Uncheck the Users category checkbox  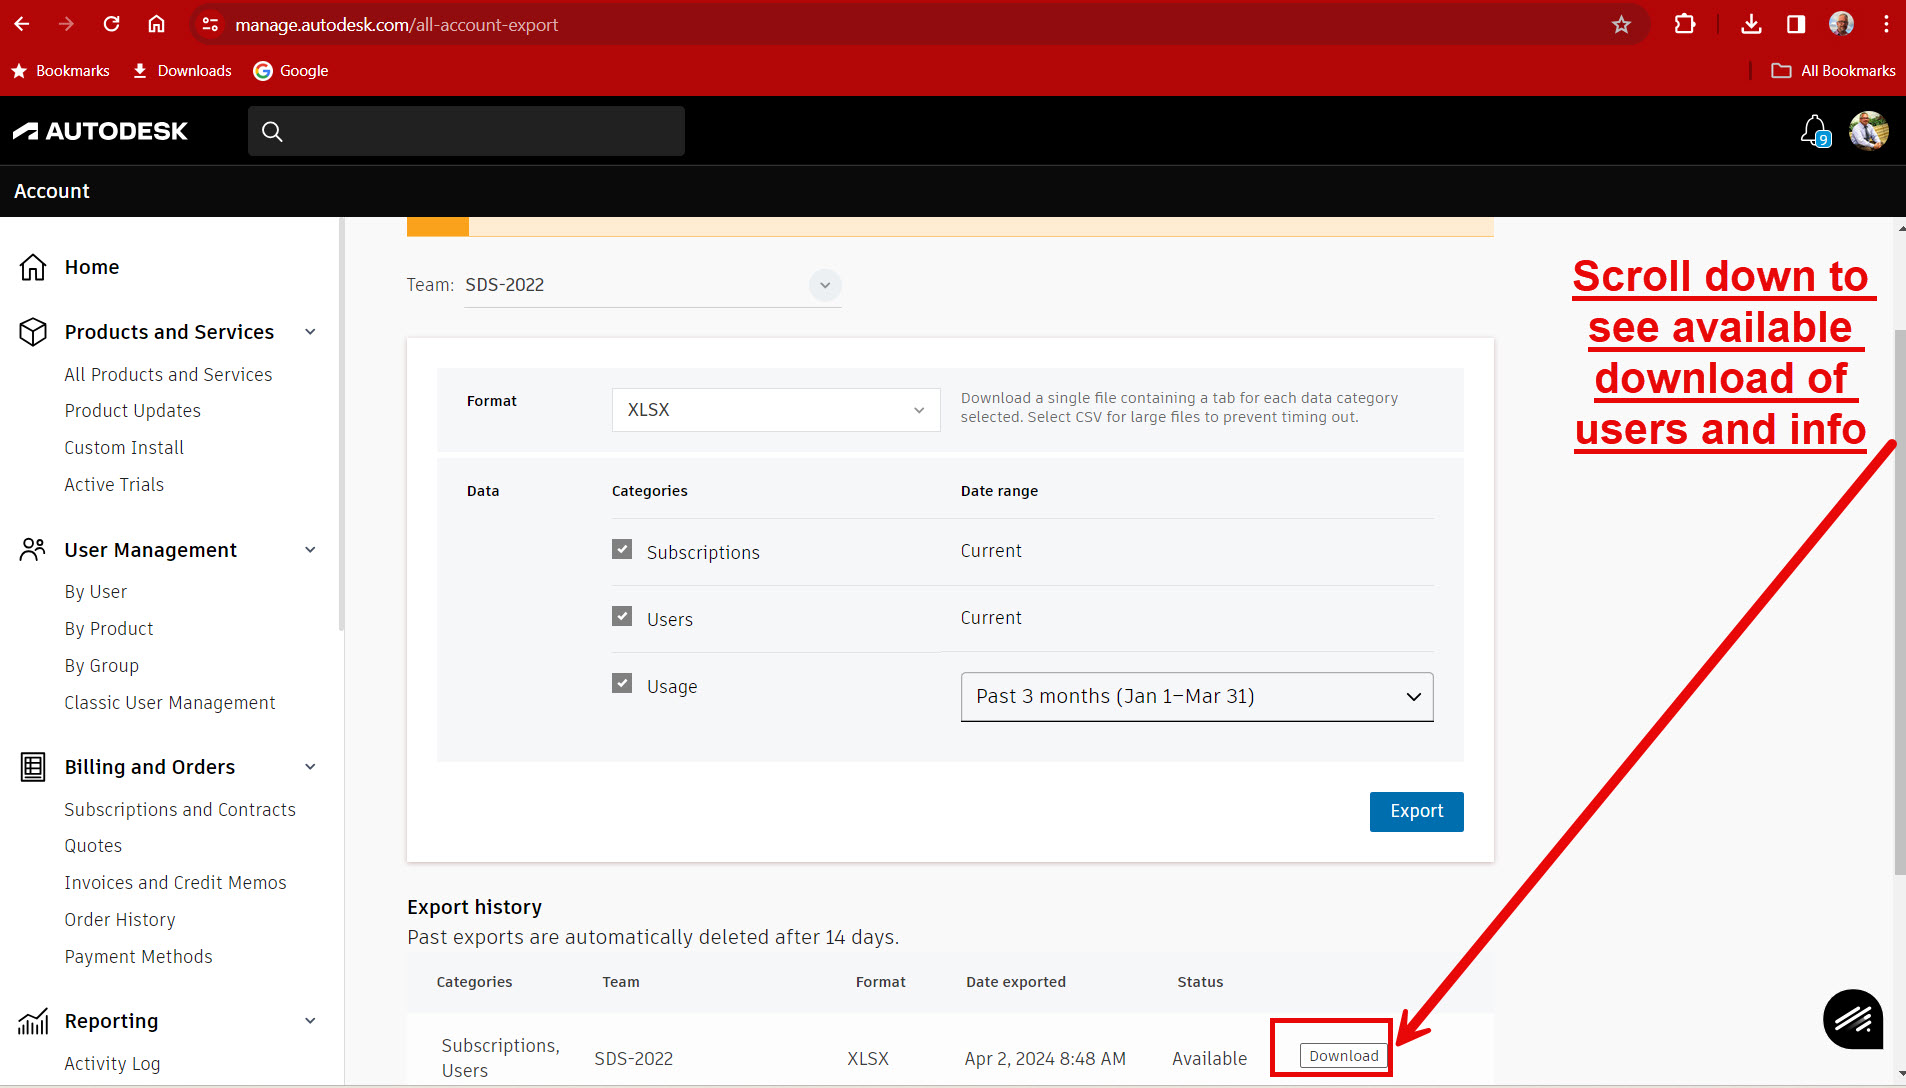coord(622,616)
